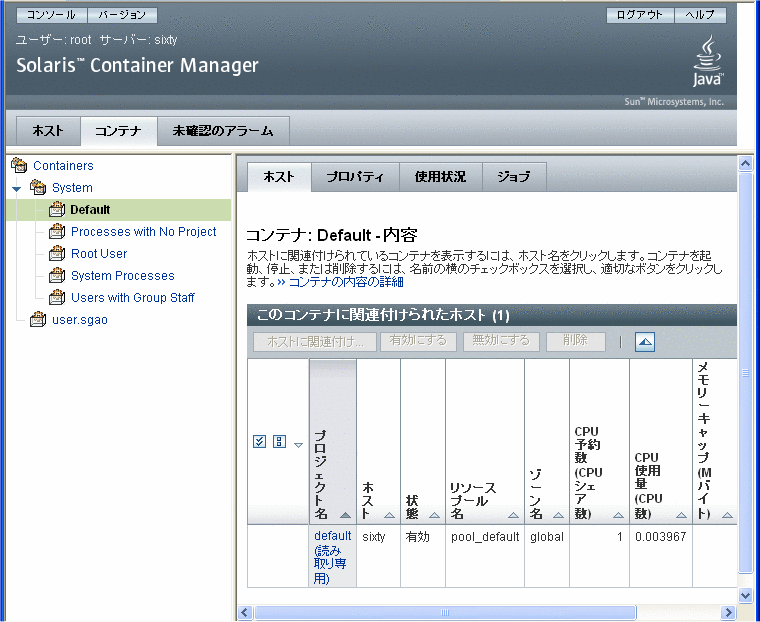Sort by 状態 column arrow
The image size is (760, 622).
click(434, 515)
